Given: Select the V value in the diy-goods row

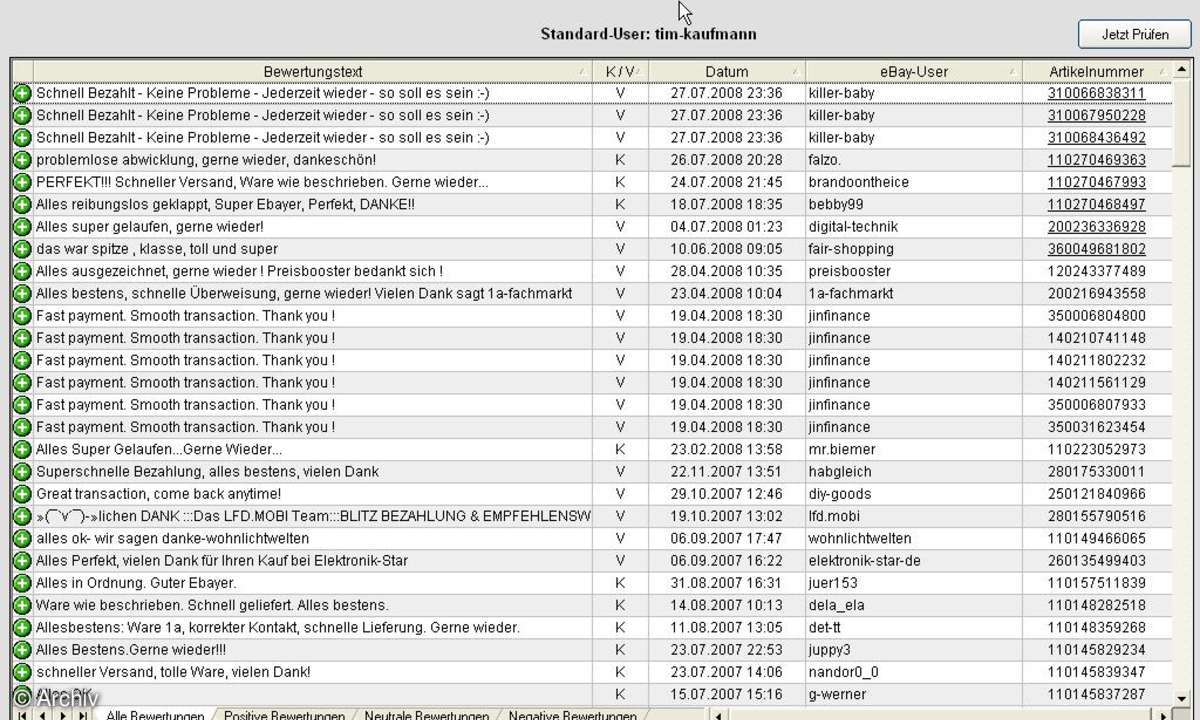Looking at the screenshot, I should point(620,494).
